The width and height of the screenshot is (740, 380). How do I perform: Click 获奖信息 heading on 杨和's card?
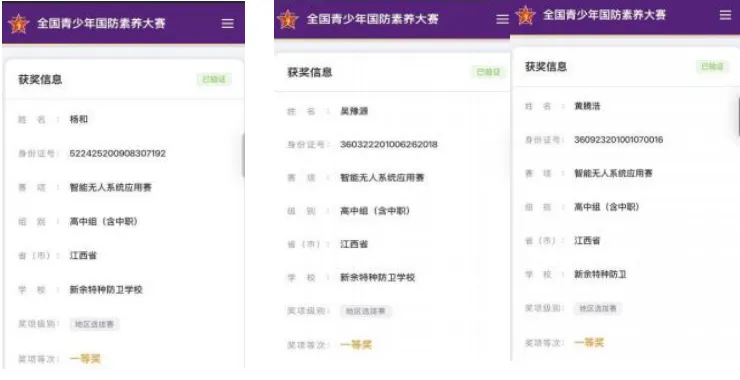tap(40, 79)
